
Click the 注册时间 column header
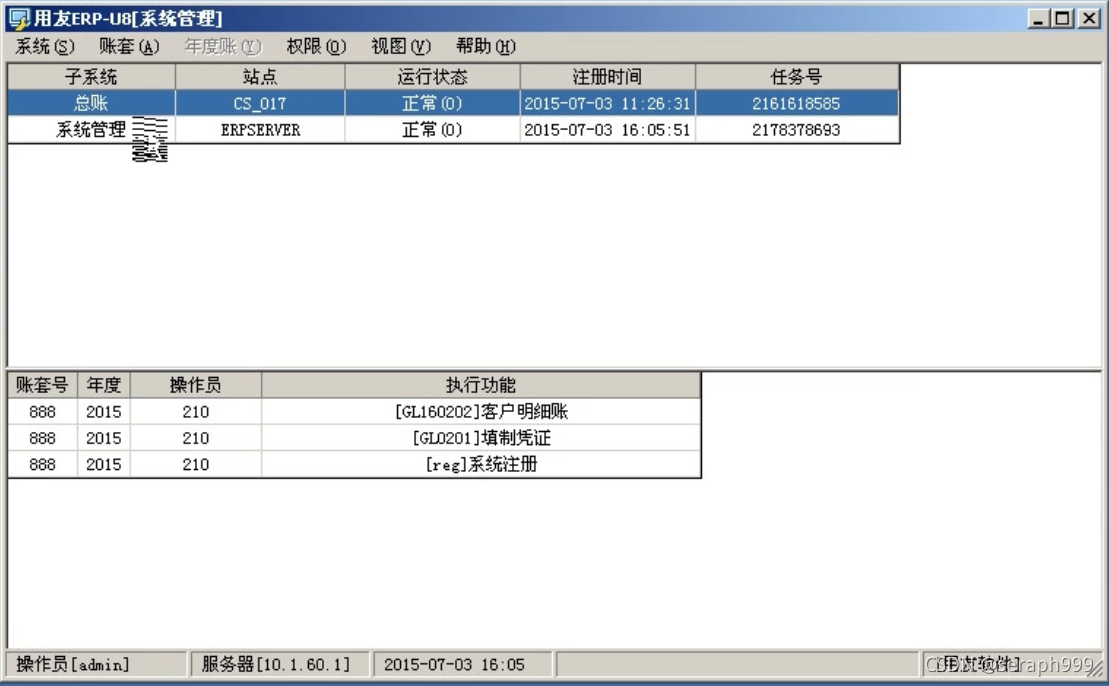click(x=608, y=76)
